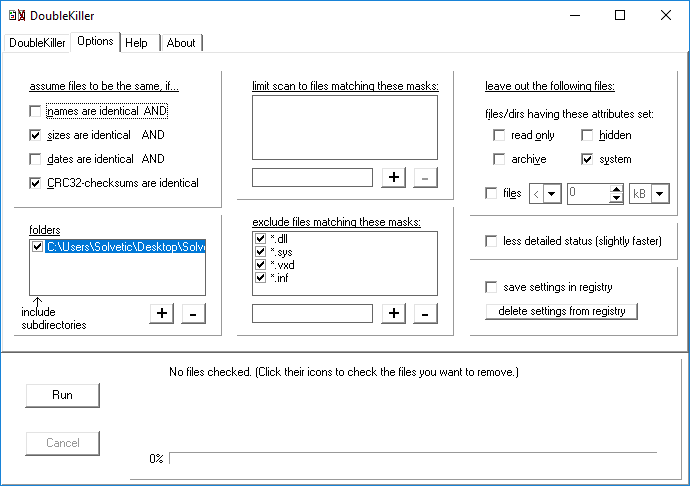Screen dimensions: 690x486
Task: Enable 'dates are identical AND' checkbox
Action: pyautogui.click(x=35, y=159)
